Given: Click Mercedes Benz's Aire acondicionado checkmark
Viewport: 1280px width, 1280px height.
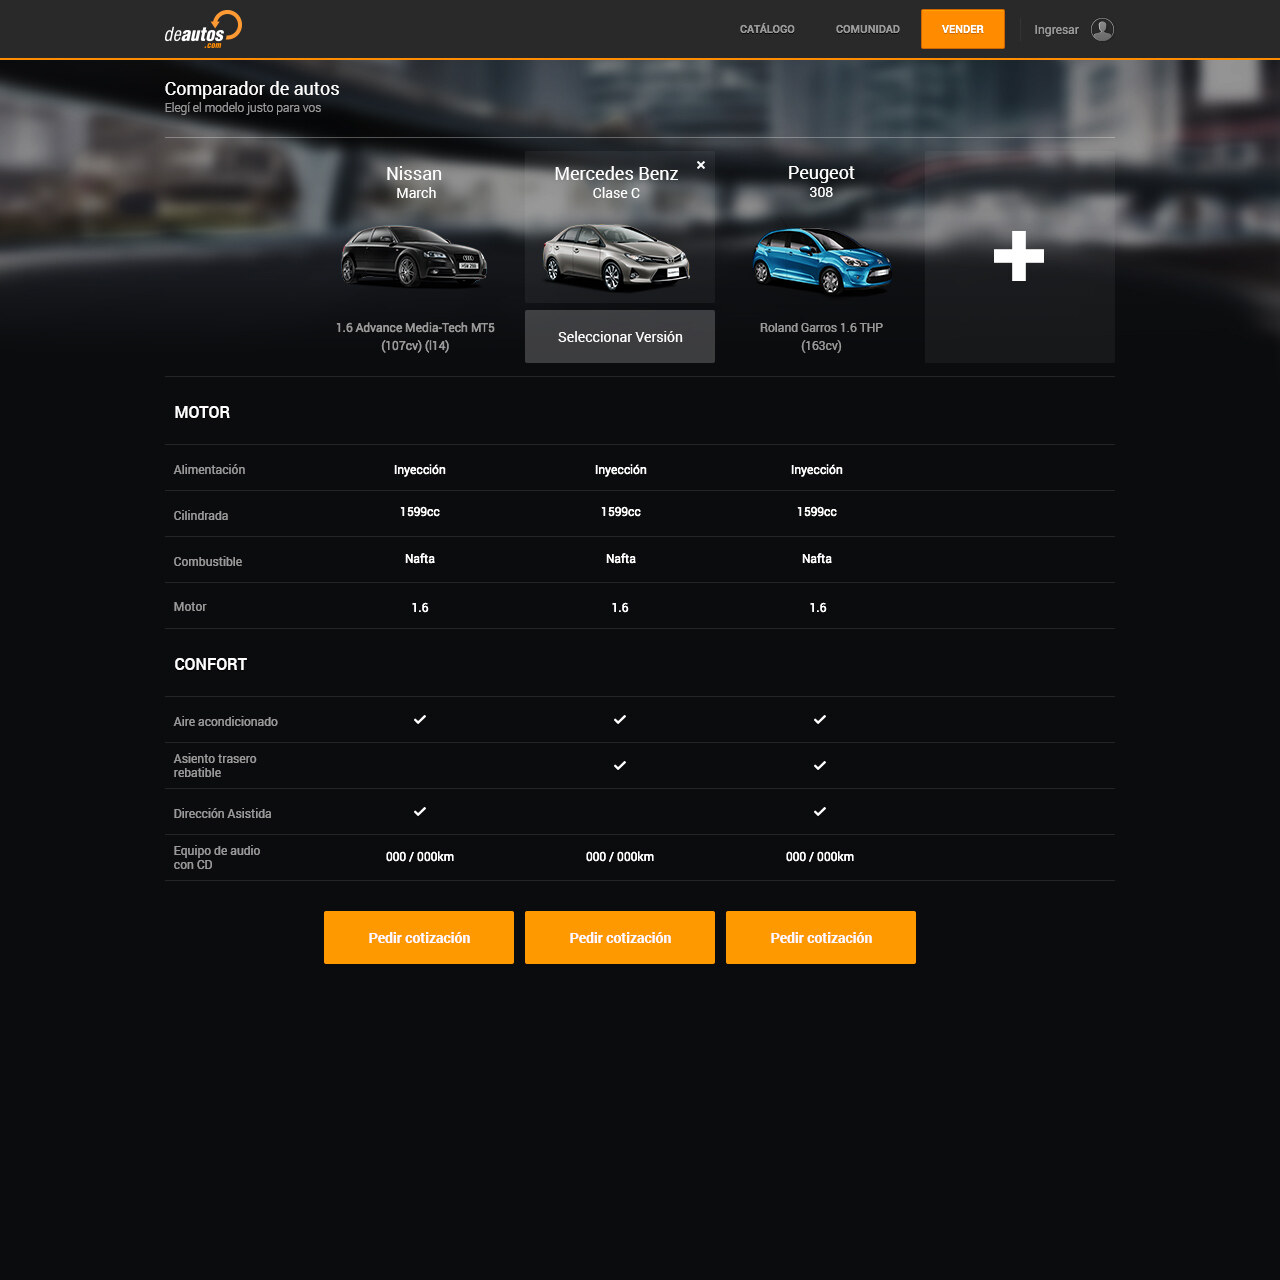Looking at the screenshot, I should 620,719.
